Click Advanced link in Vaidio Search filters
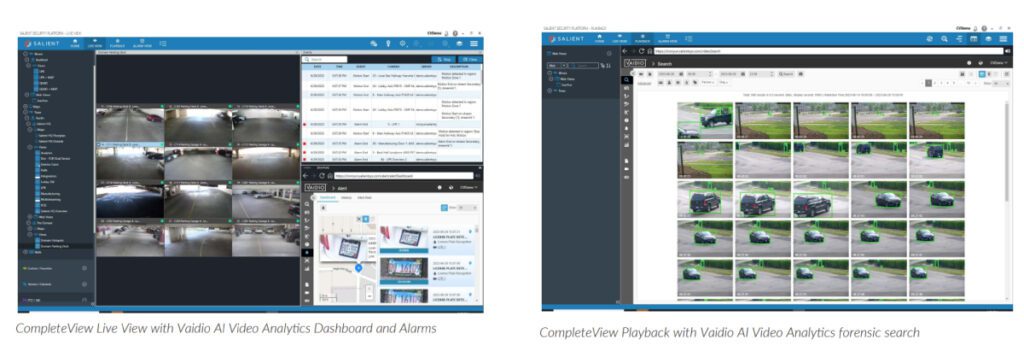 pos(644,83)
